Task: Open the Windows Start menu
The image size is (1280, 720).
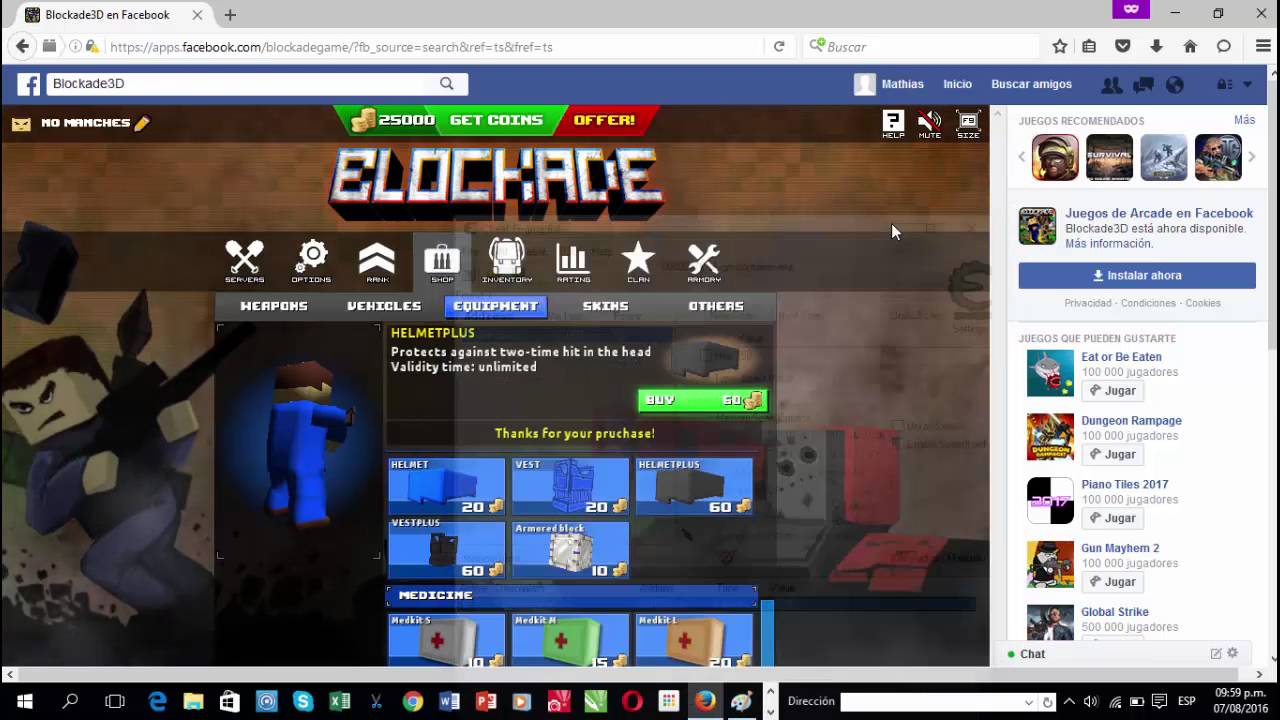Action: [24, 702]
